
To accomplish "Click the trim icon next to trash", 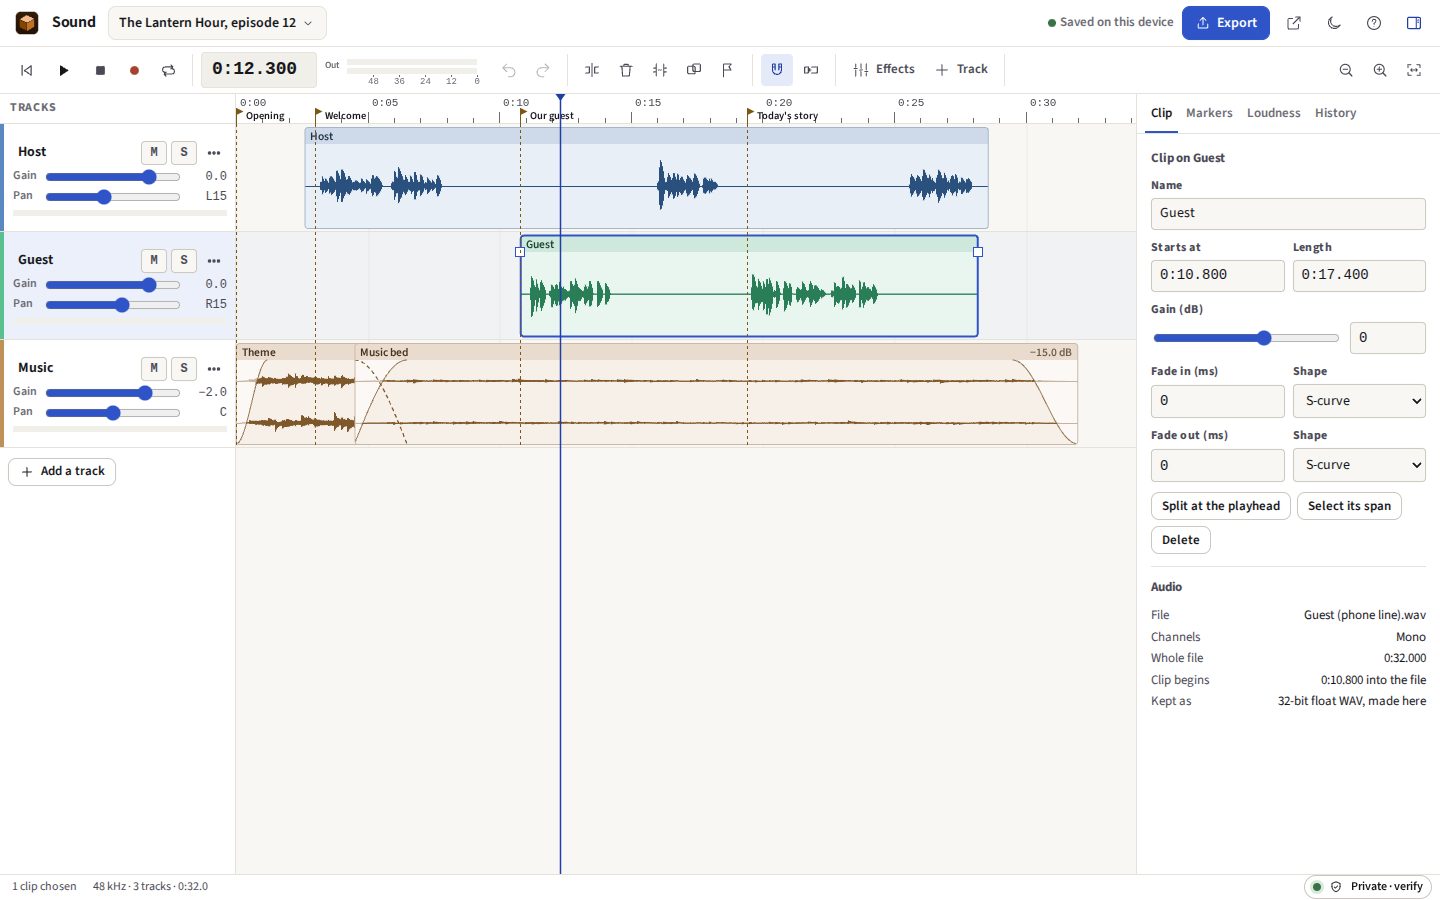I will [660, 70].
